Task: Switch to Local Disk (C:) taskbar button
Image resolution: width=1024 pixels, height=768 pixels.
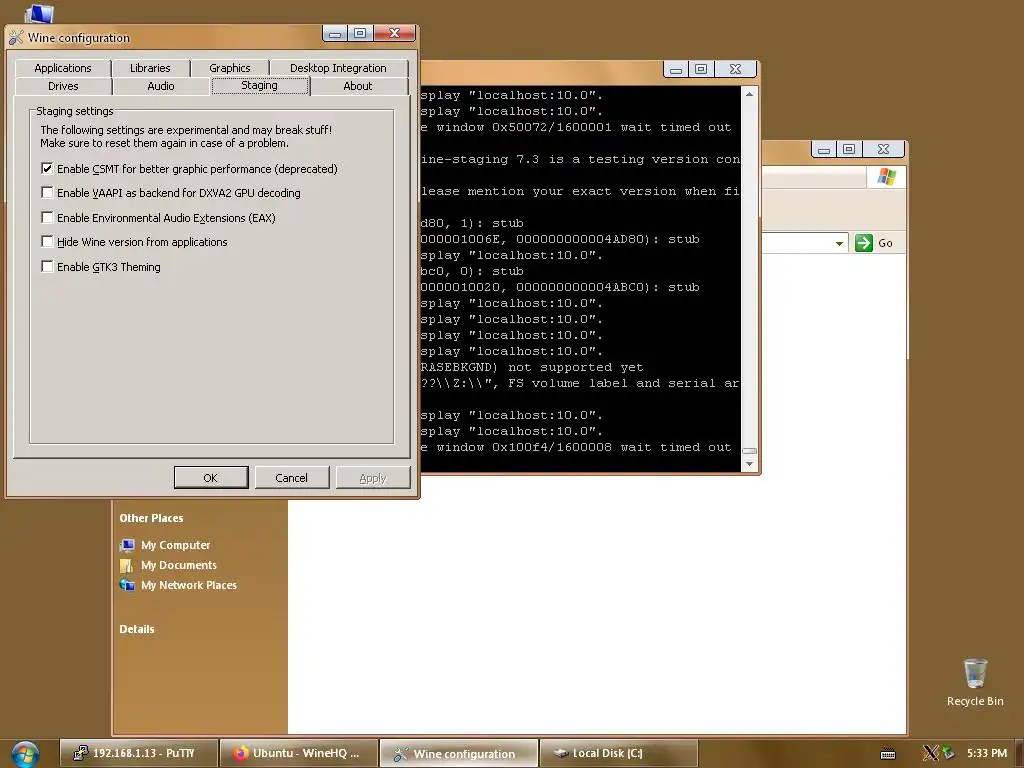Action: pos(618,754)
